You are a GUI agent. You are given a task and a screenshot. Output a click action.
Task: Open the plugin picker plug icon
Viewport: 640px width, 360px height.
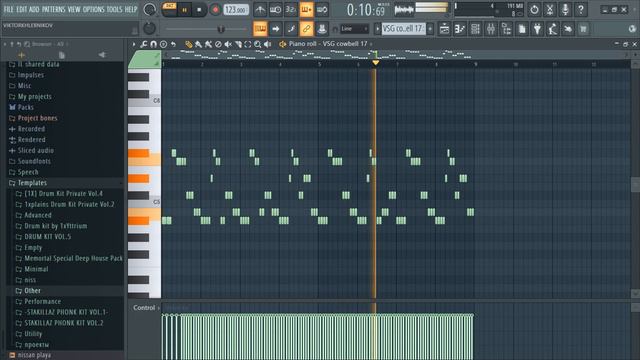pyautogui.click(x=538, y=29)
